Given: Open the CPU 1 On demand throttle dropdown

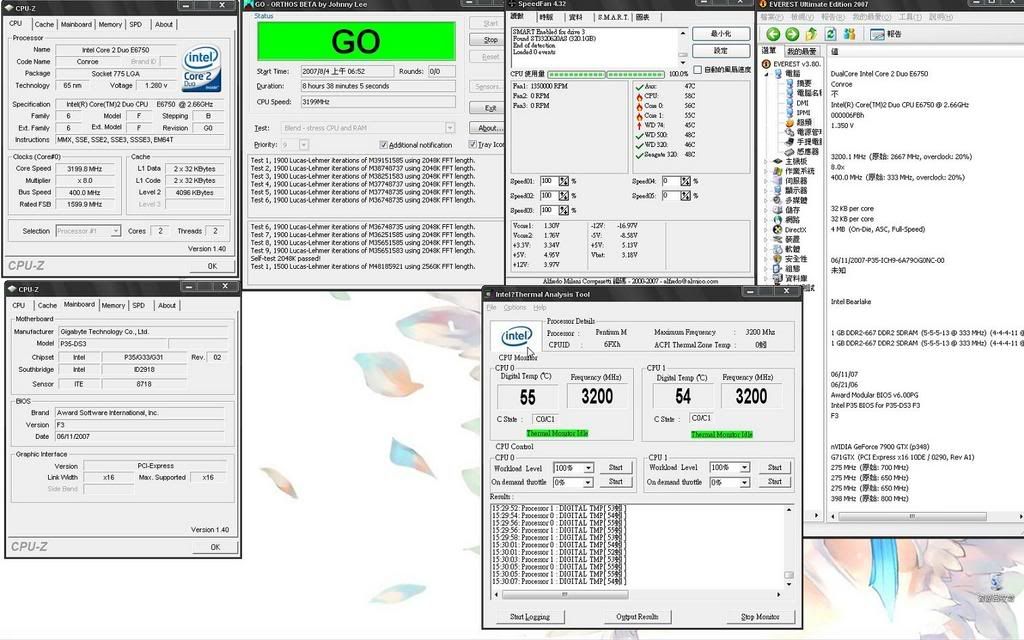Looking at the screenshot, I should pos(745,482).
